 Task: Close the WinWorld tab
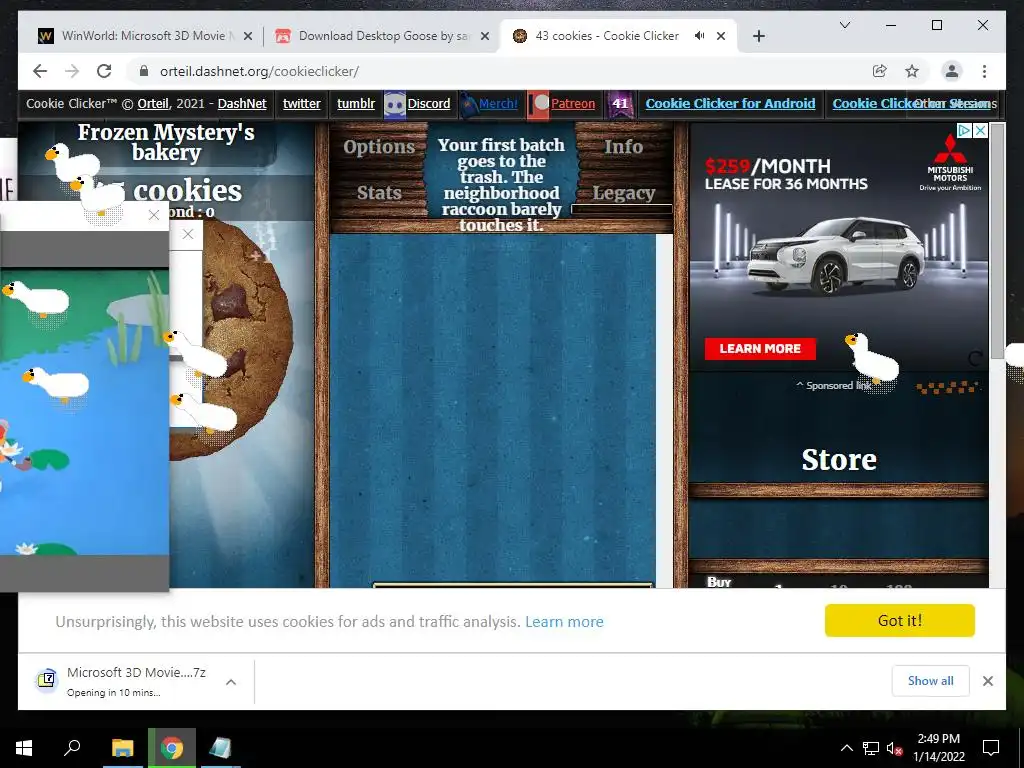248,36
